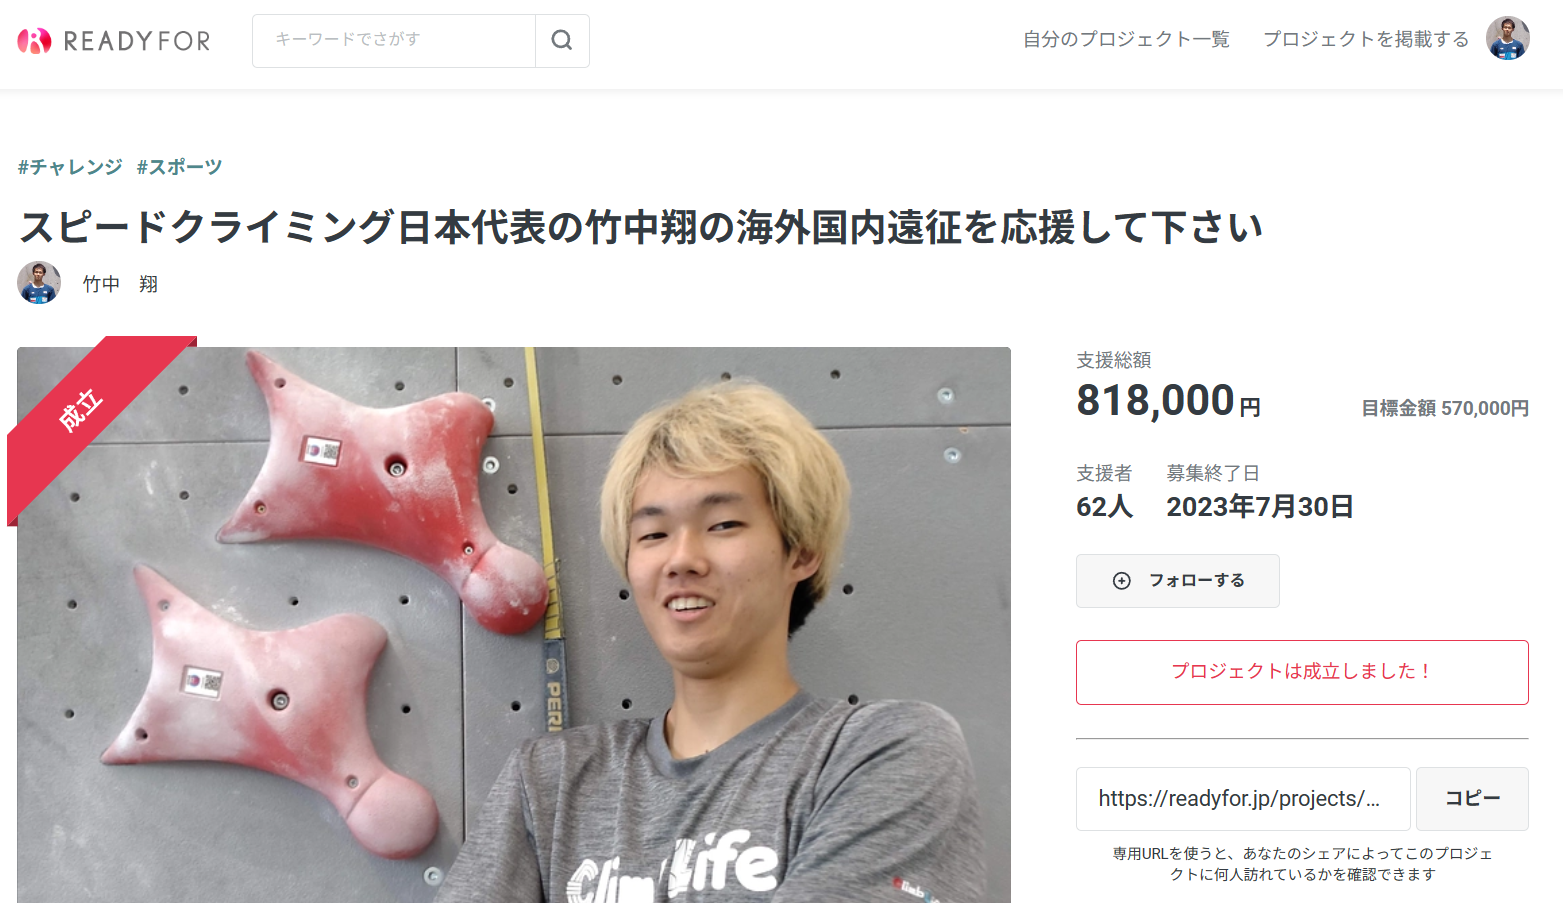
Task: Click the 818,000円 total support amount
Action: (1168, 401)
